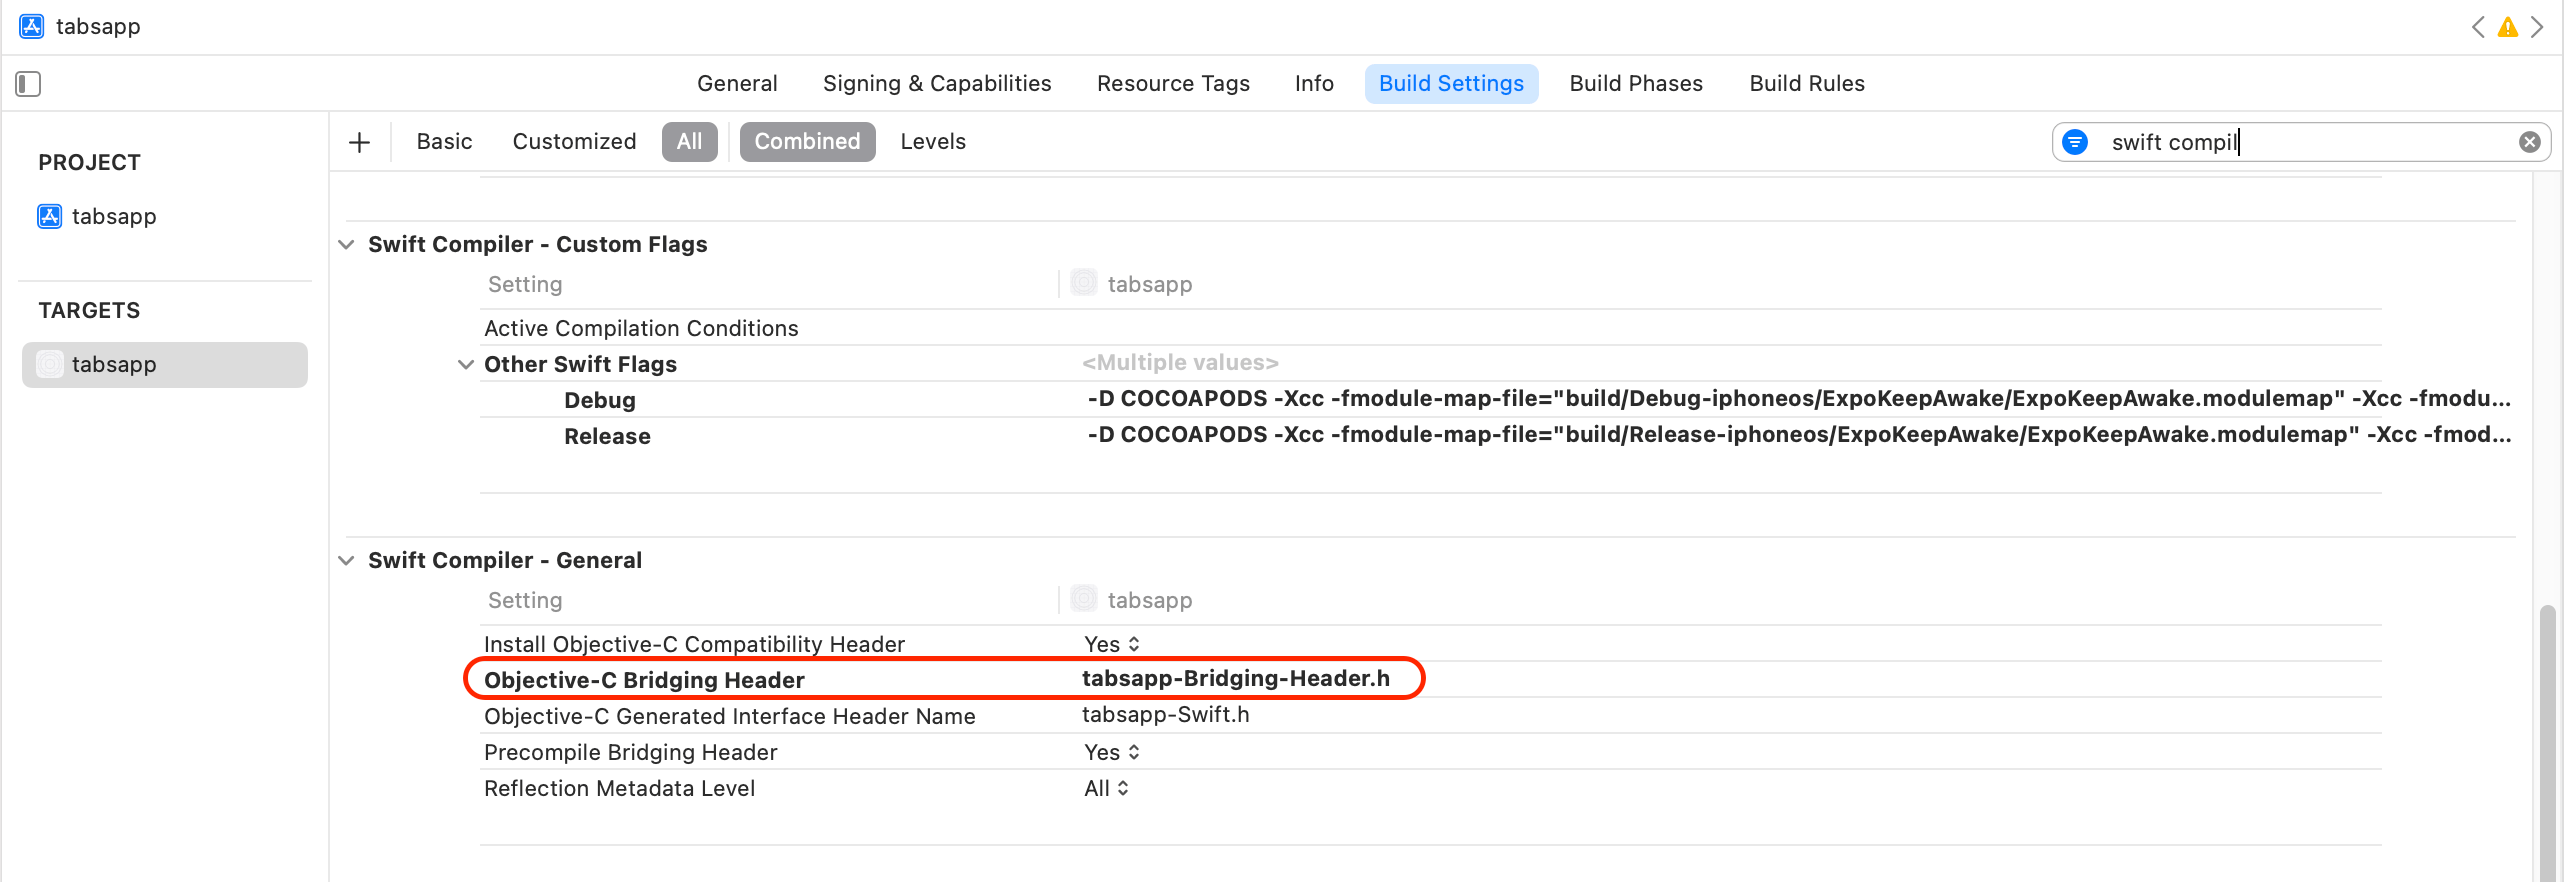Click the search filter scope icon
The height and width of the screenshot is (882, 2564).
pyautogui.click(x=2075, y=142)
